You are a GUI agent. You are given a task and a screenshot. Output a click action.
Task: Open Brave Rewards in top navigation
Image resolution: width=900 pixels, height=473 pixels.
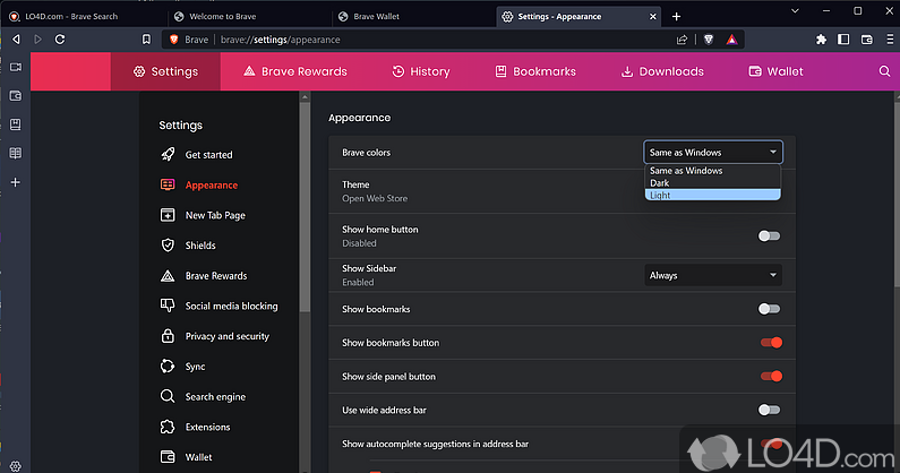(x=295, y=71)
